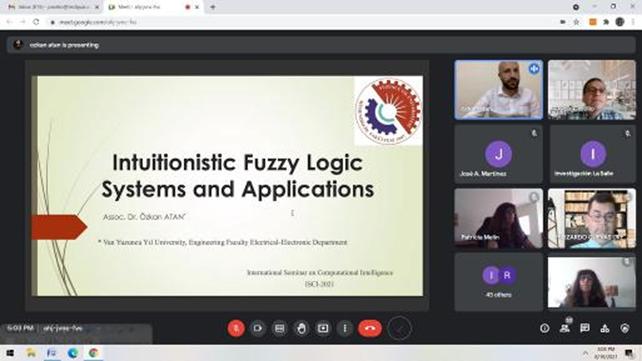Screen dimensions: 642x361
Task: Select José A. Martínez participant tile
Action: coord(498,154)
